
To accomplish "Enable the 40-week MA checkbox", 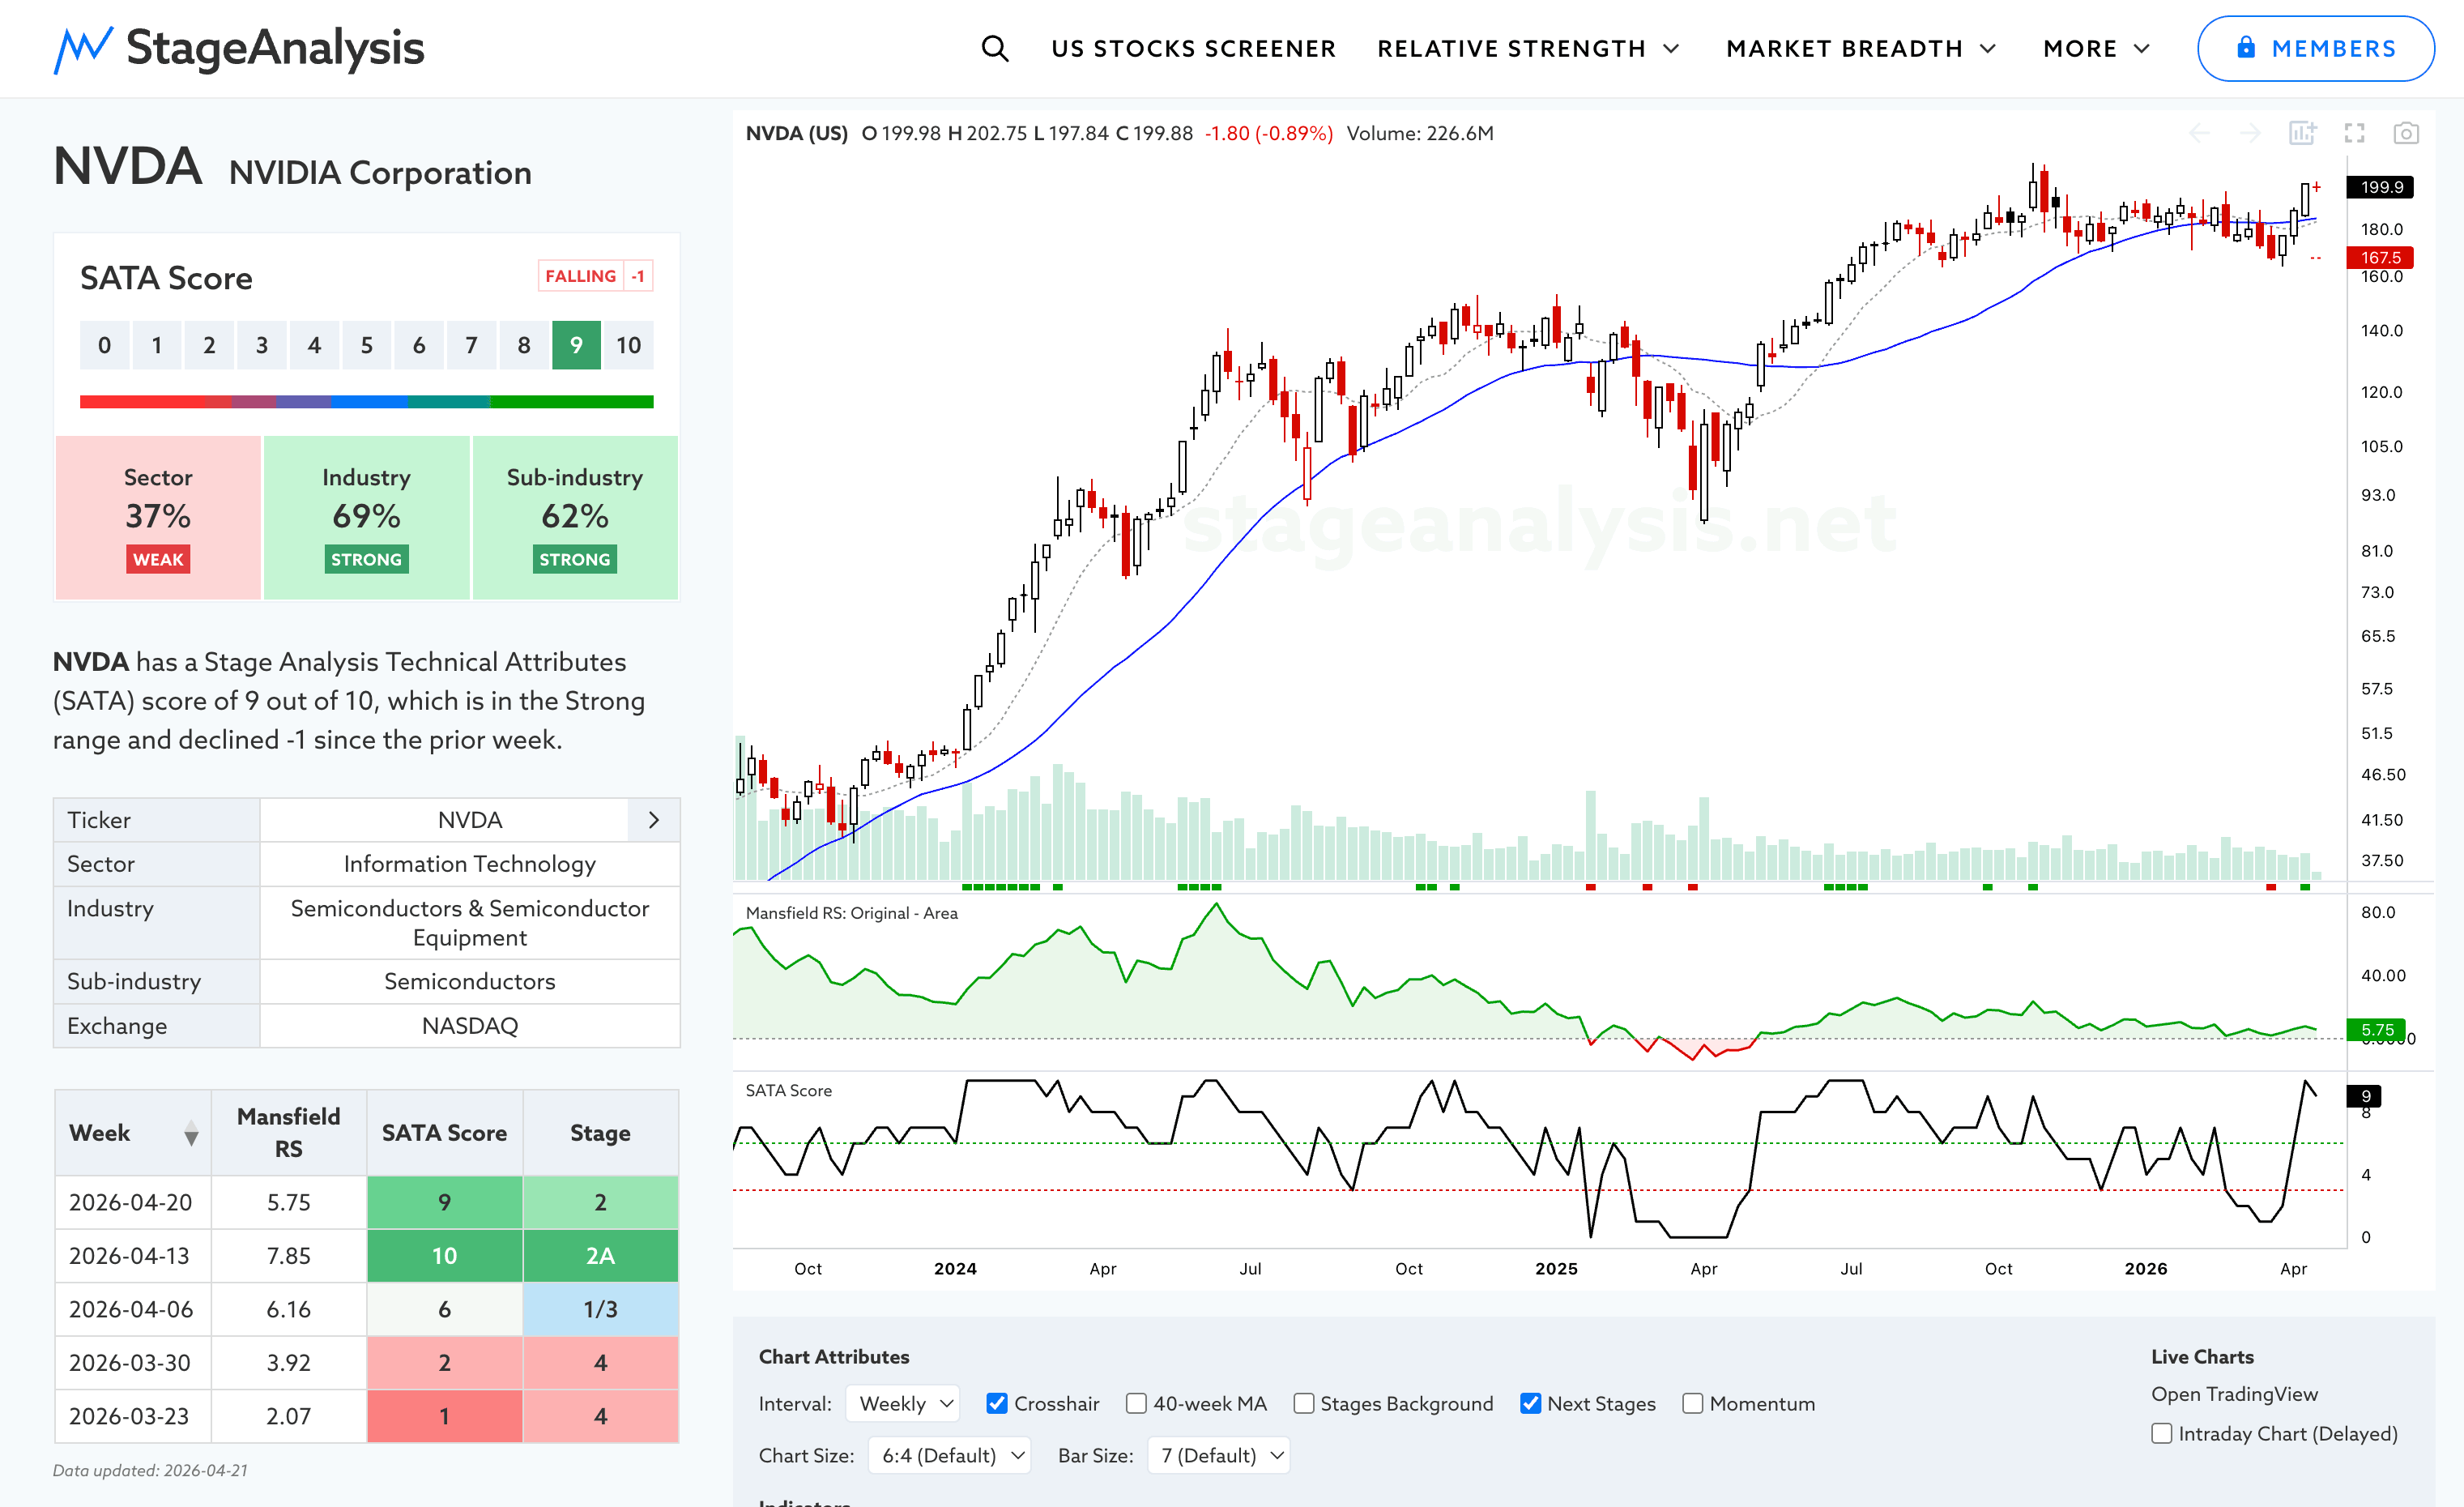I will click(x=1136, y=1403).
